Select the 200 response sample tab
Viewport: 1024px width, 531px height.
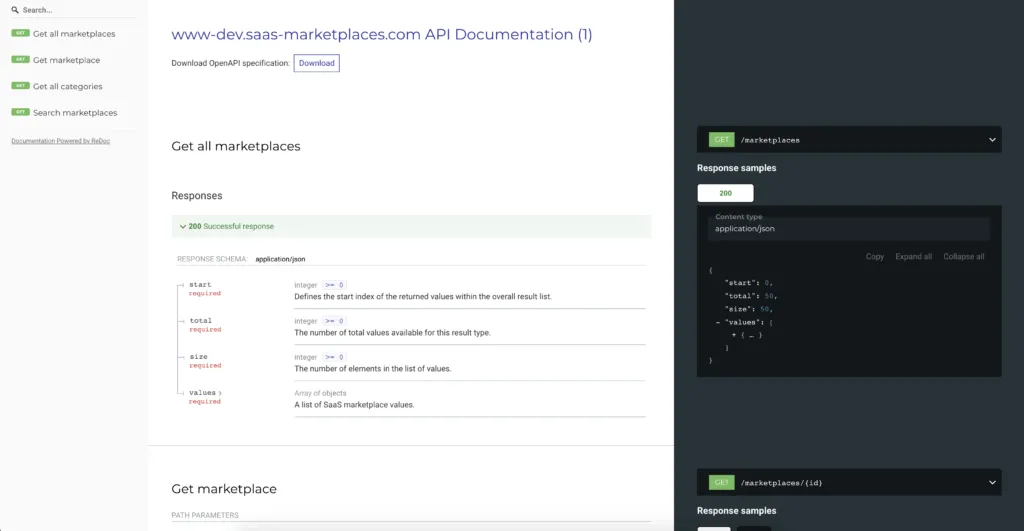point(726,193)
